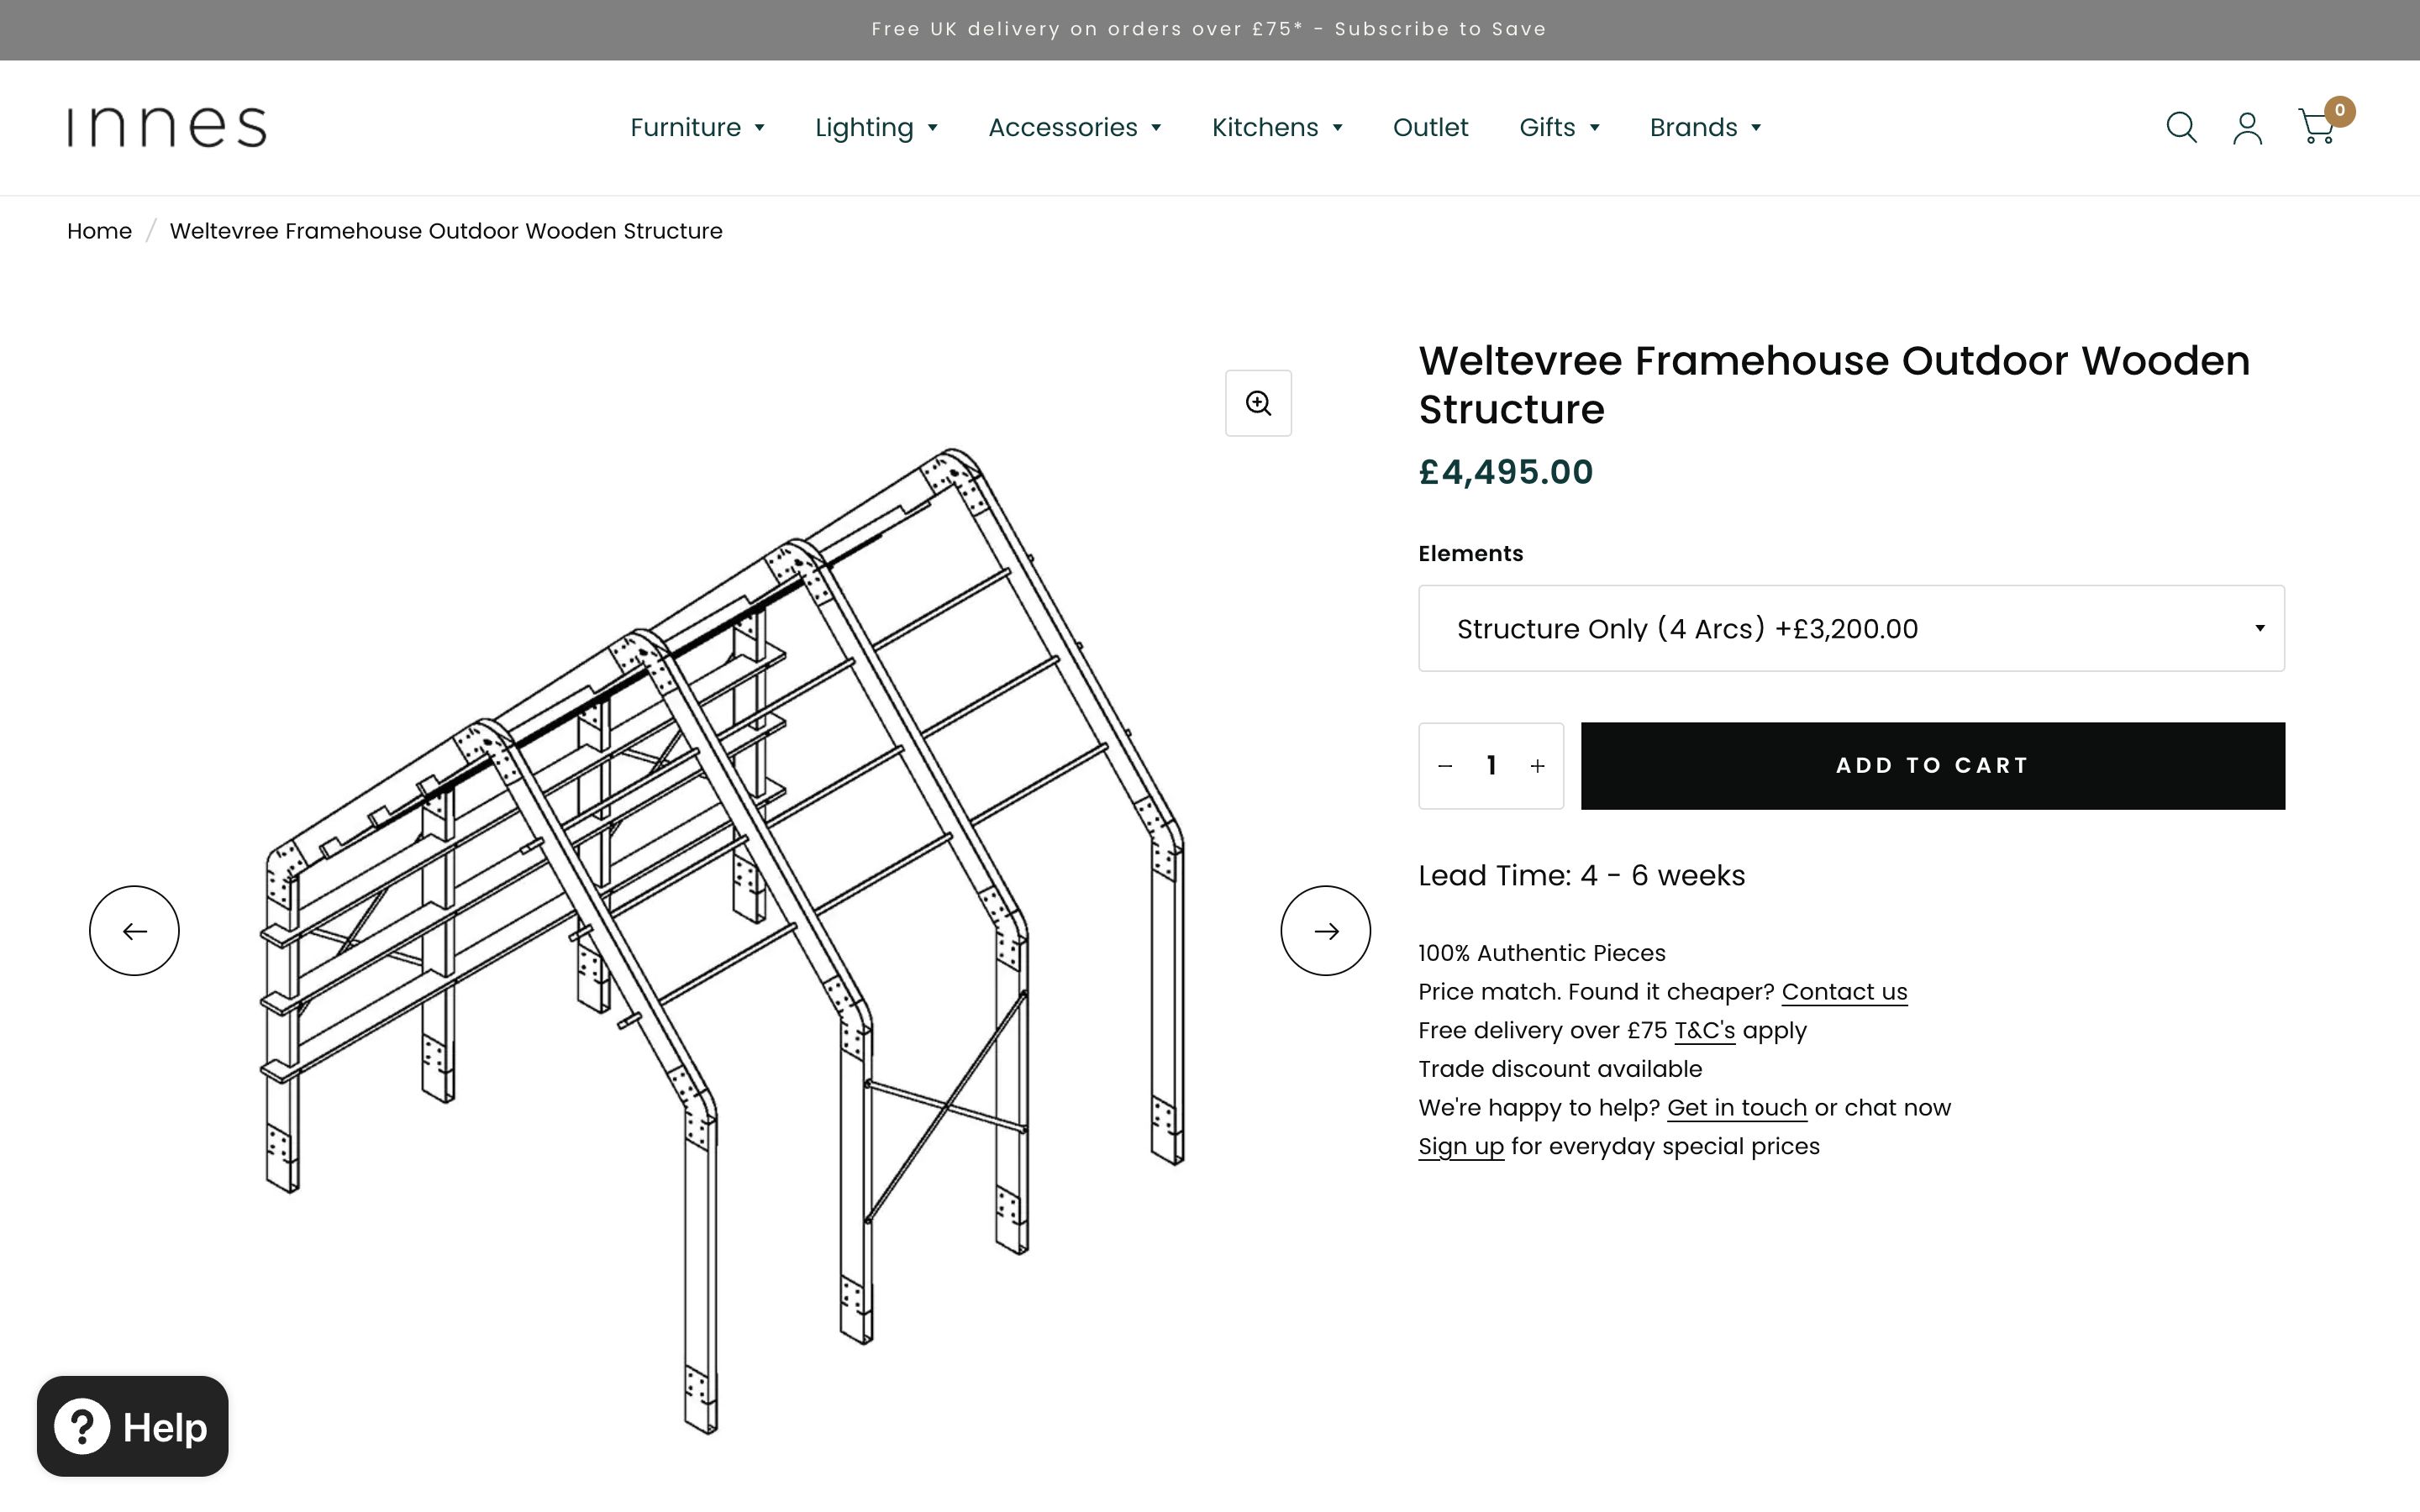This screenshot has height=1512, width=2420.
Task: Click the innes logo
Action: click(167, 127)
